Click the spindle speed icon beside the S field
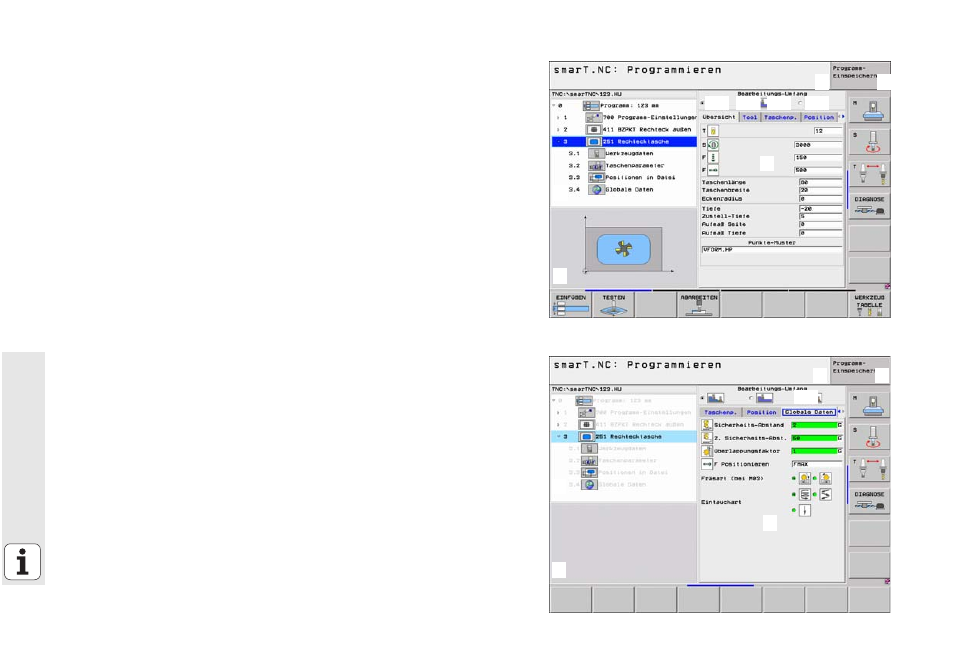The width and height of the screenshot is (954, 672). coord(713,145)
